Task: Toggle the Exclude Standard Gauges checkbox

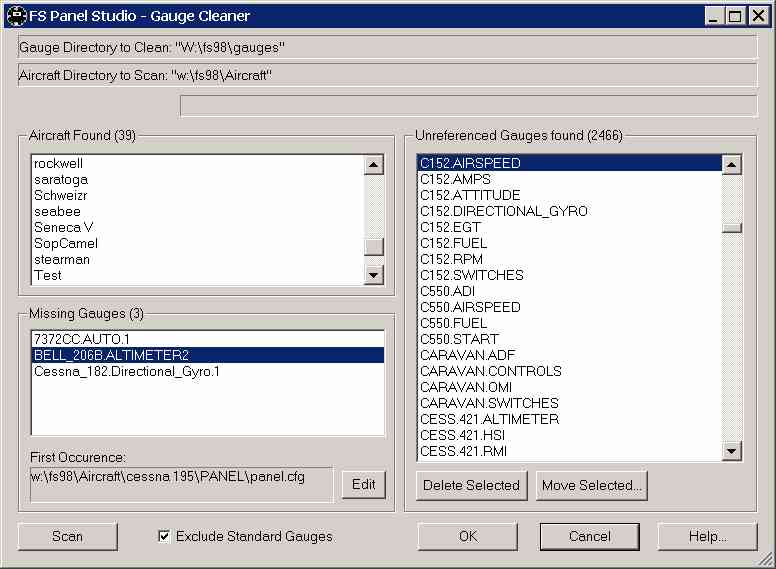Action: click(164, 536)
